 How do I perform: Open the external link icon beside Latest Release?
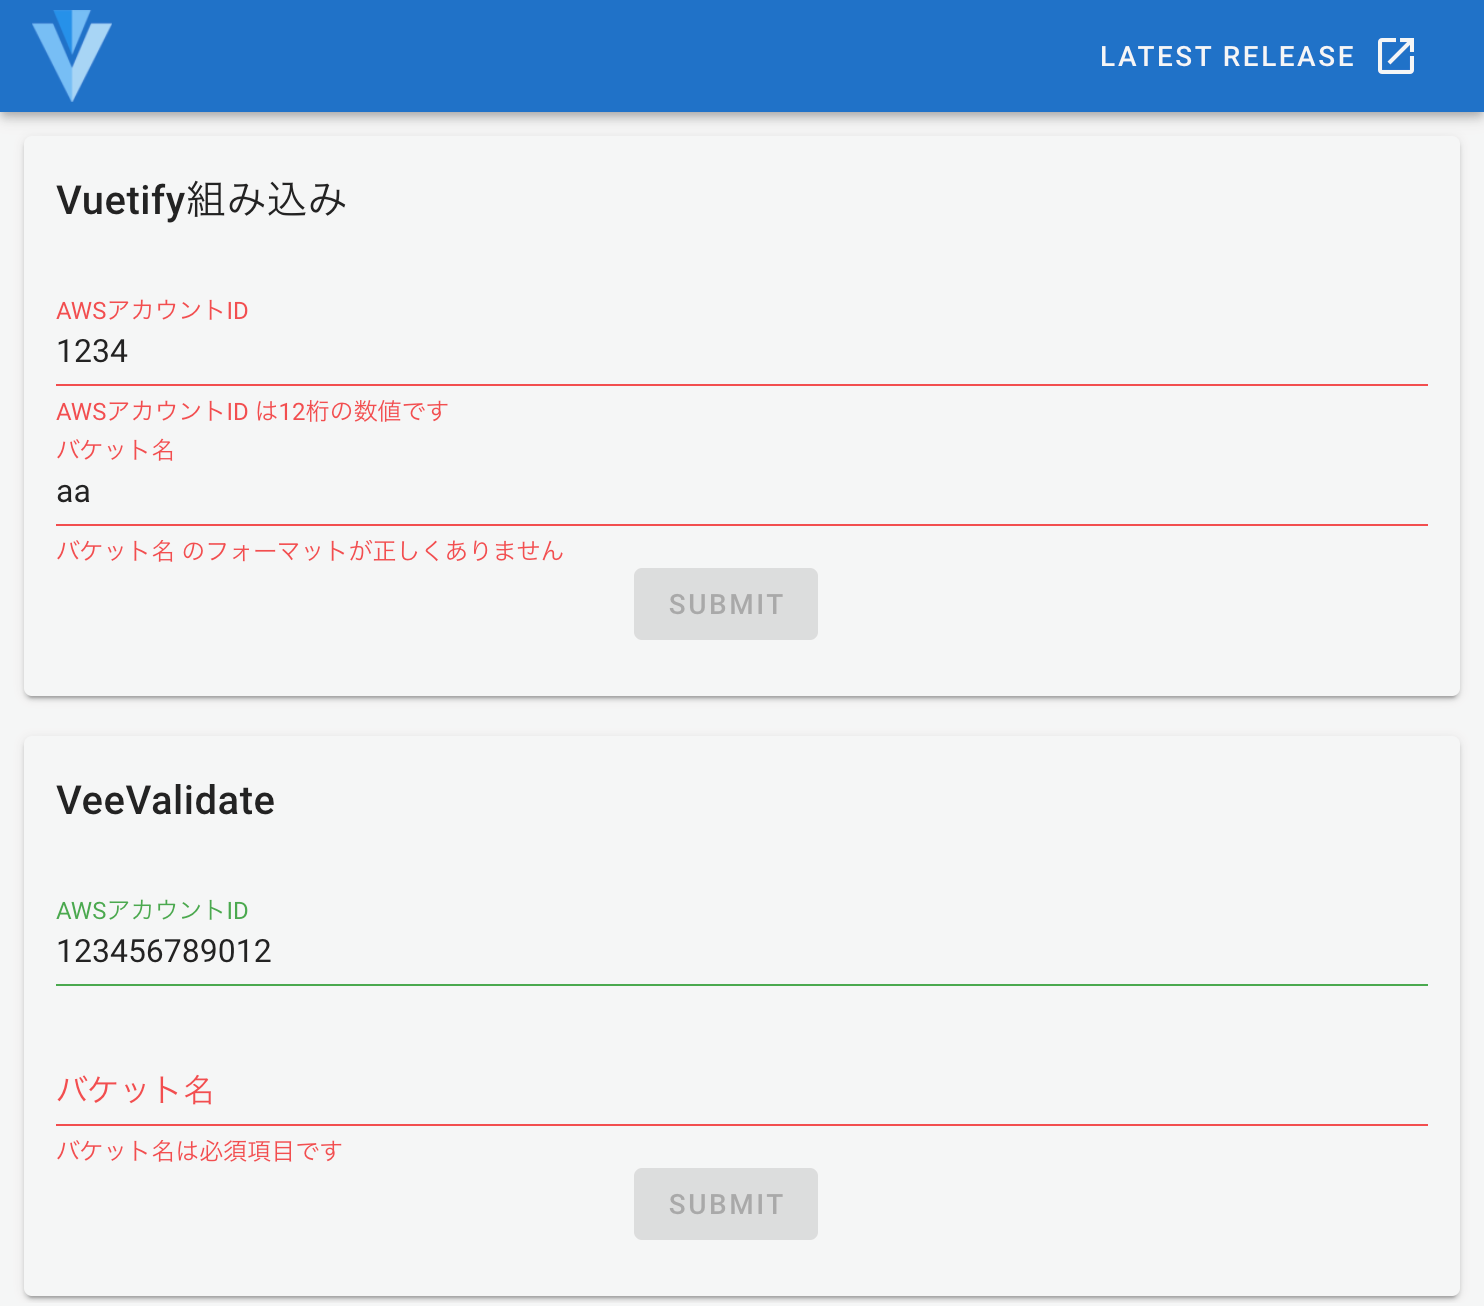click(x=1396, y=56)
